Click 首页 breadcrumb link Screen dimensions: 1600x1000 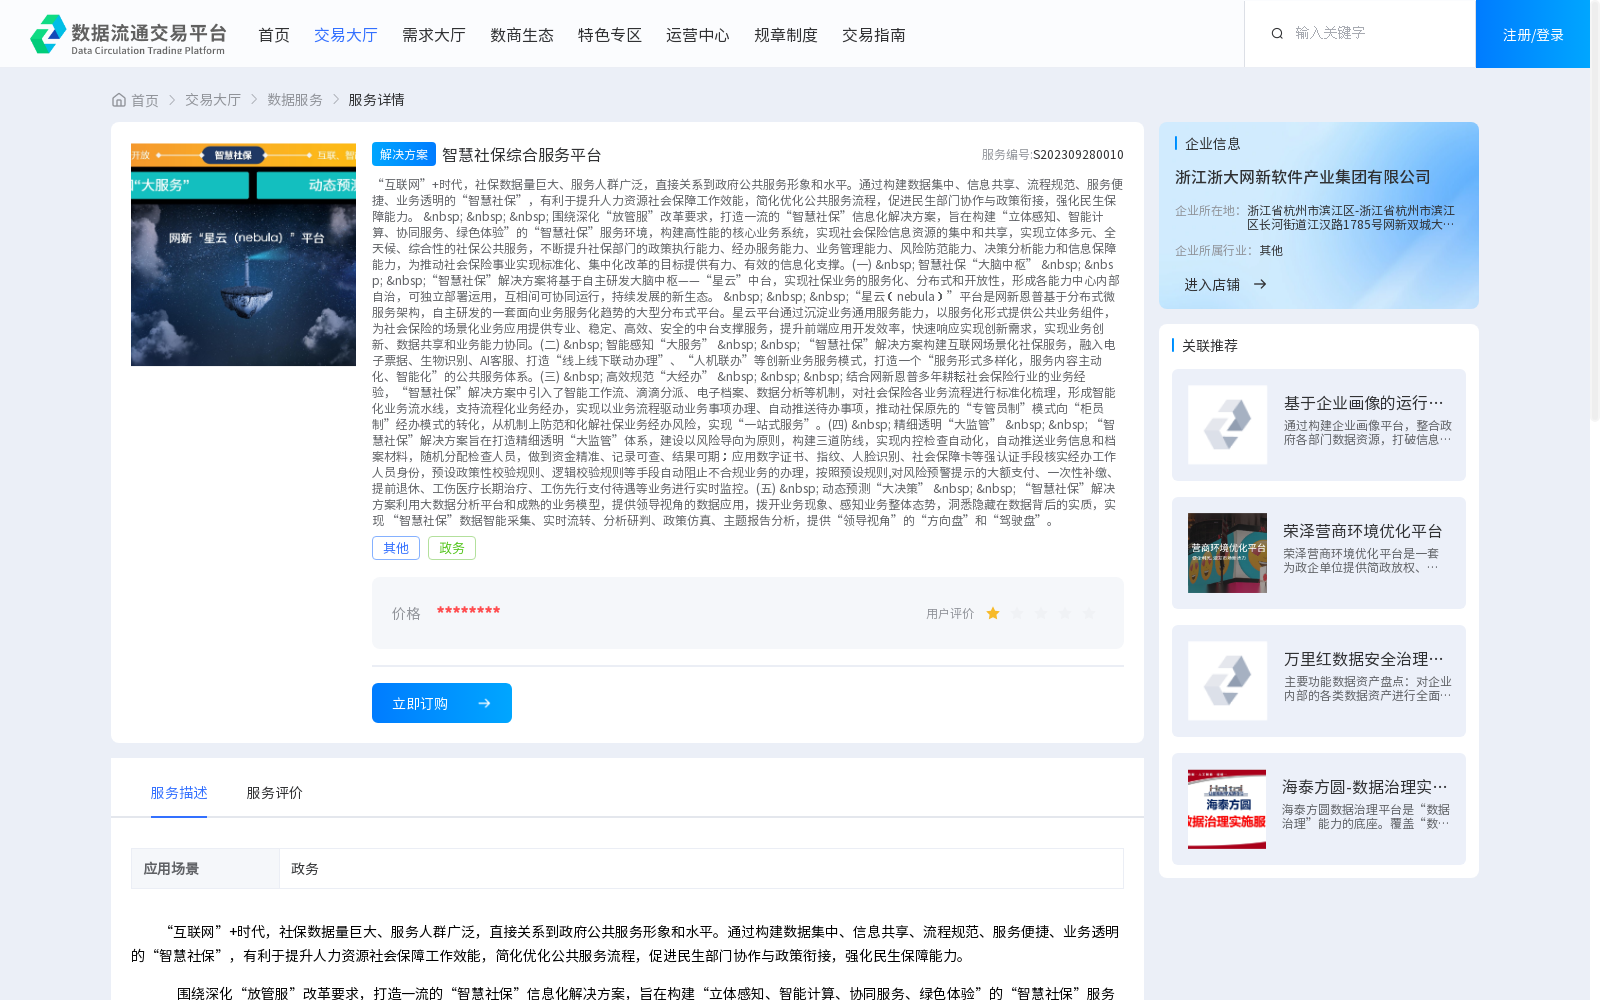click(x=145, y=100)
